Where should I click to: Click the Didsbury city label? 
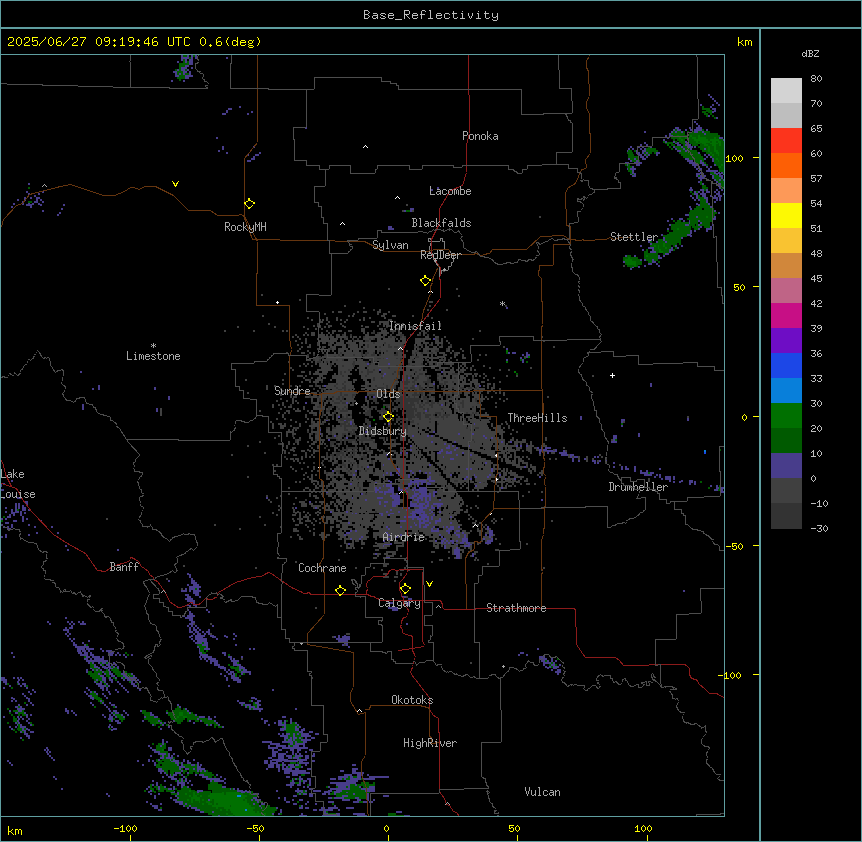[x=383, y=431]
